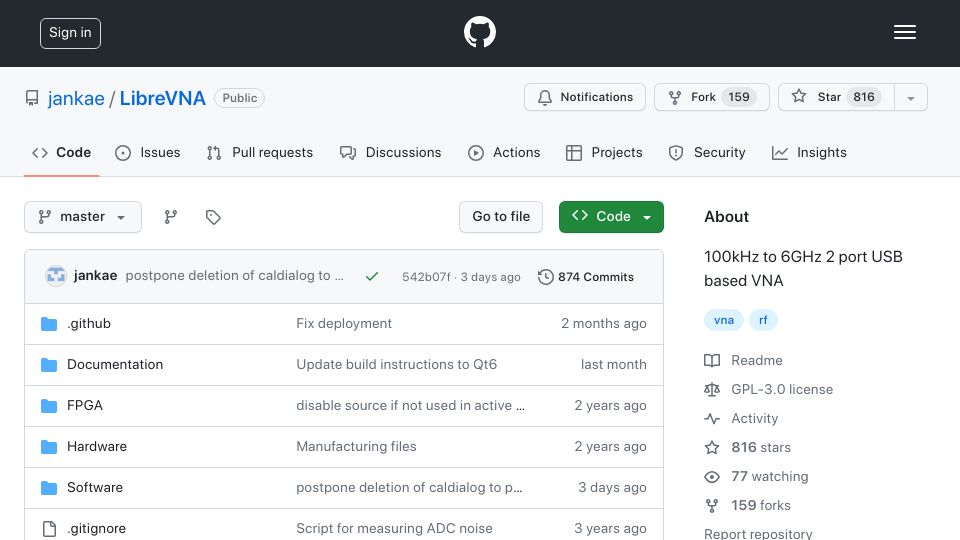Open the Pull requests tab

[260, 152]
